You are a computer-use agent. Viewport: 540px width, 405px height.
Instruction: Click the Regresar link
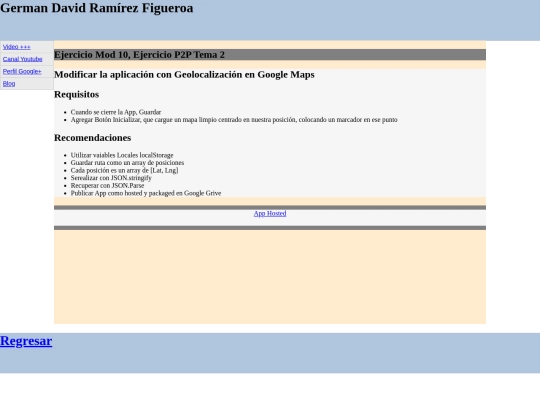tap(26, 341)
